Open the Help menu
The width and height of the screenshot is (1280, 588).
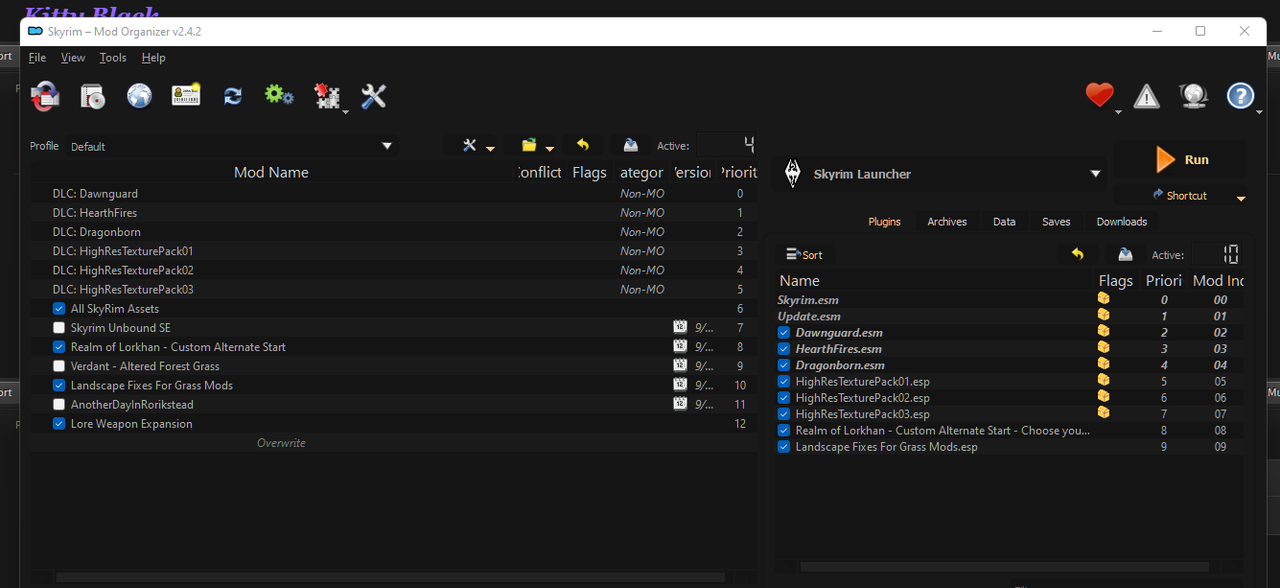pos(153,58)
